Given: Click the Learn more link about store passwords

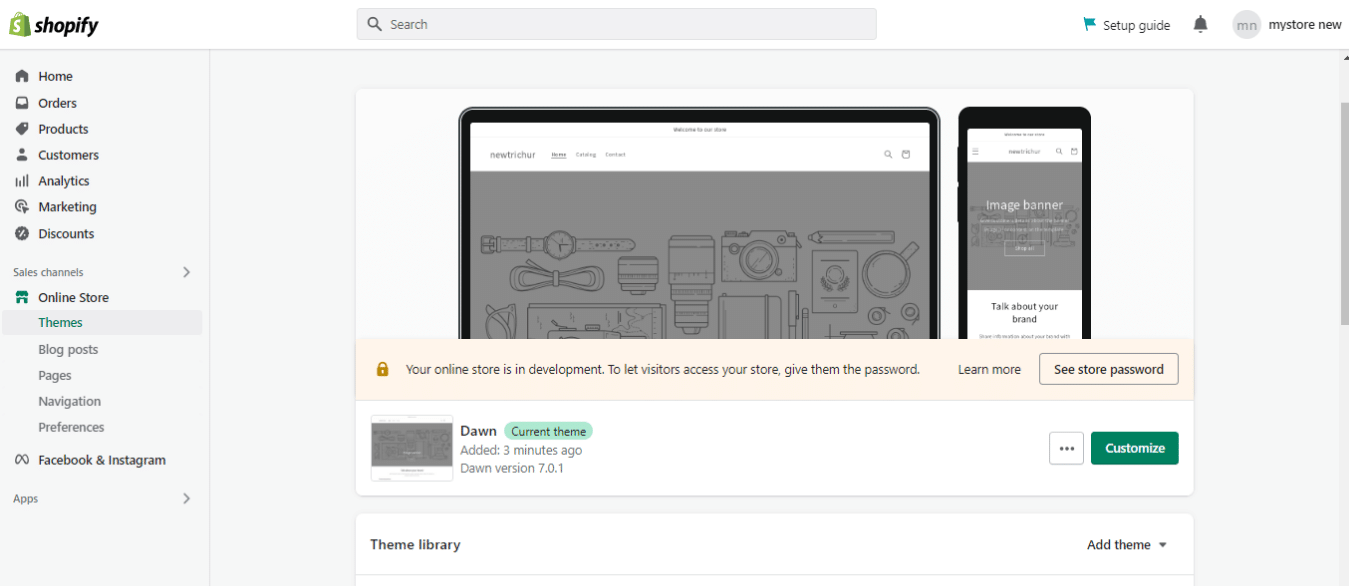Looking at the screenshot, I should (x=988, y=368).
